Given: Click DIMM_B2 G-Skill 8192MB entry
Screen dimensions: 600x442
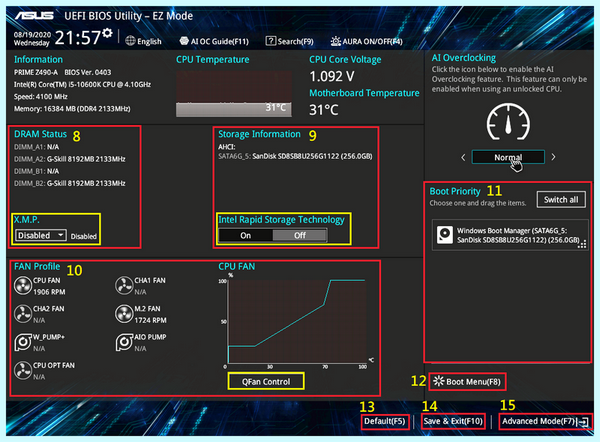Looking at the screenshot, I should (x=70, y=183).
